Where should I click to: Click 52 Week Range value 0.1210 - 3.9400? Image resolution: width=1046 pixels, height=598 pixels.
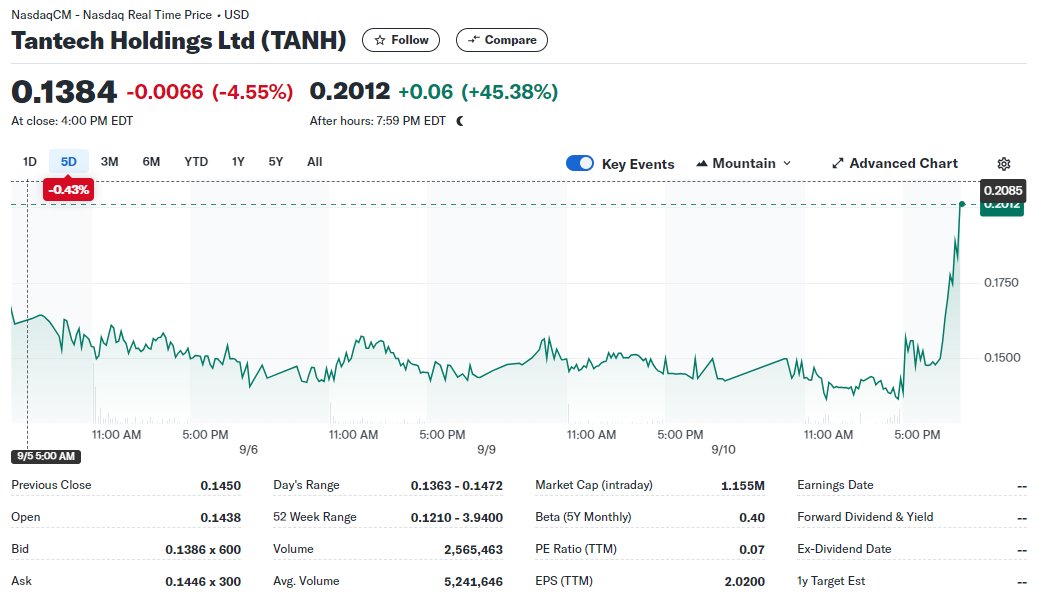pos(456,518)
